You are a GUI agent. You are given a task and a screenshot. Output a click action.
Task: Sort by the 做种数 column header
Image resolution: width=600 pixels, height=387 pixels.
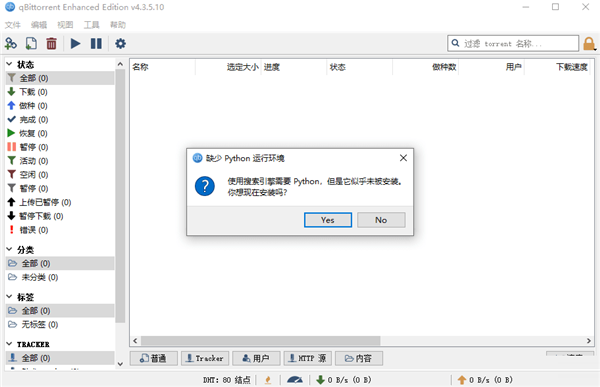pyautogui.click(x=426, y=67)
